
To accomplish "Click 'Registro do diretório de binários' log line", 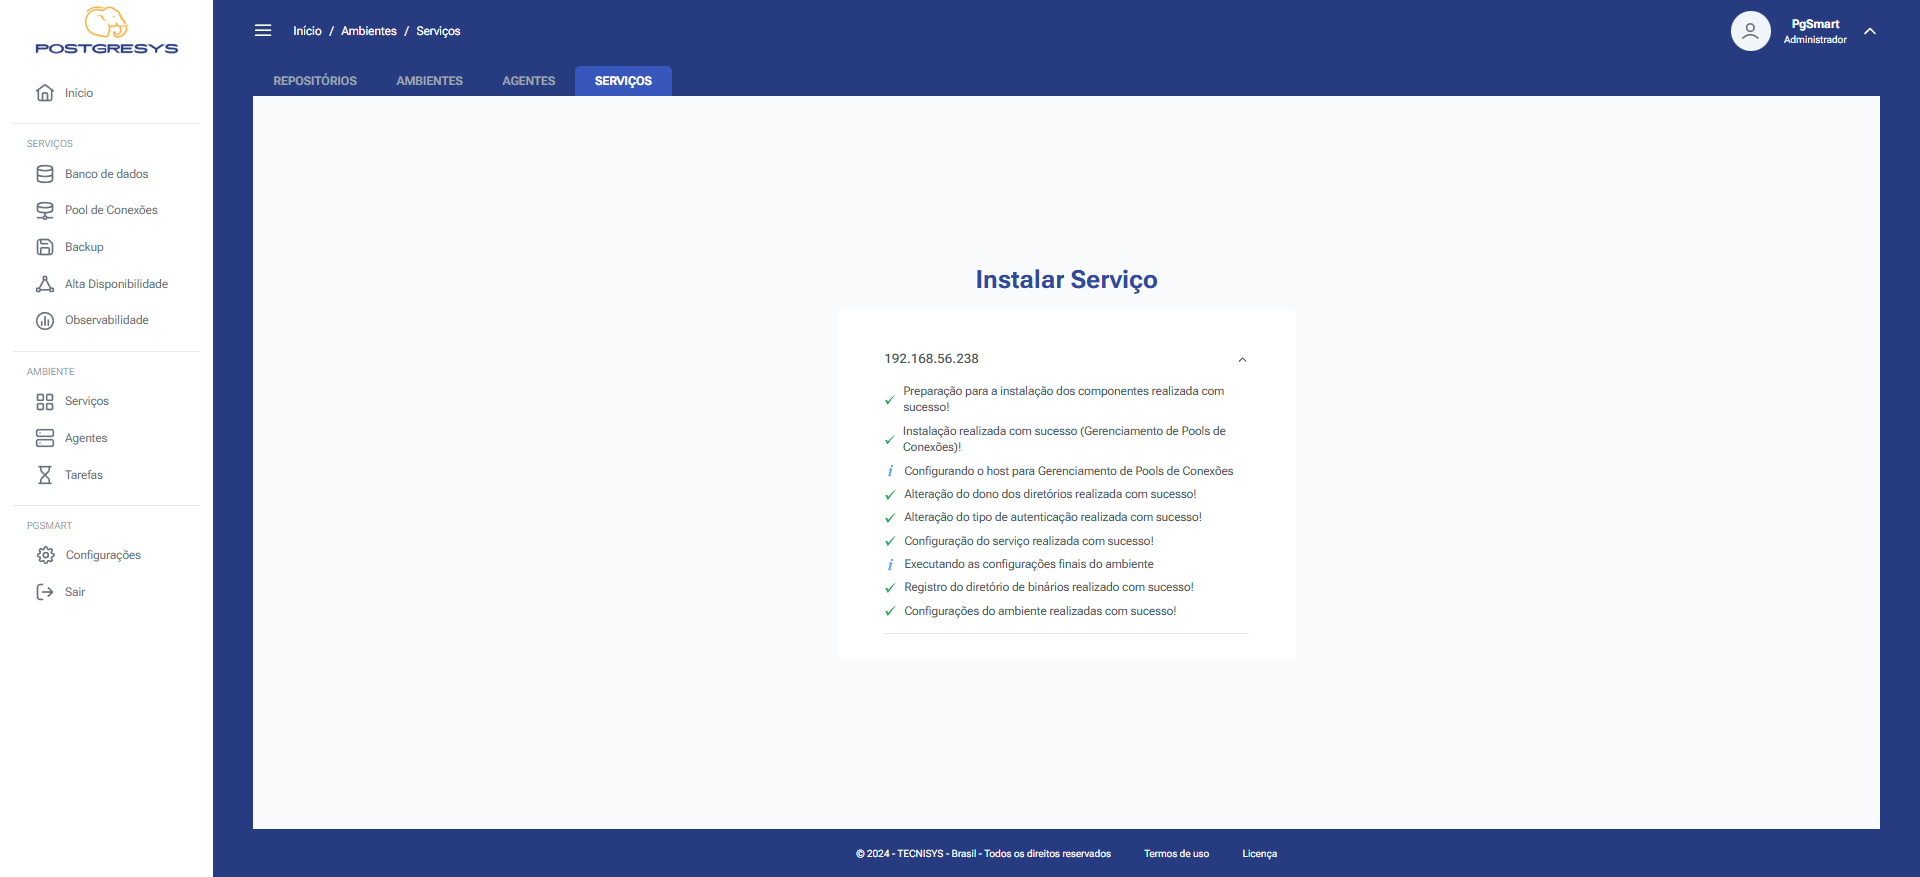I will tap(1049, 587).
